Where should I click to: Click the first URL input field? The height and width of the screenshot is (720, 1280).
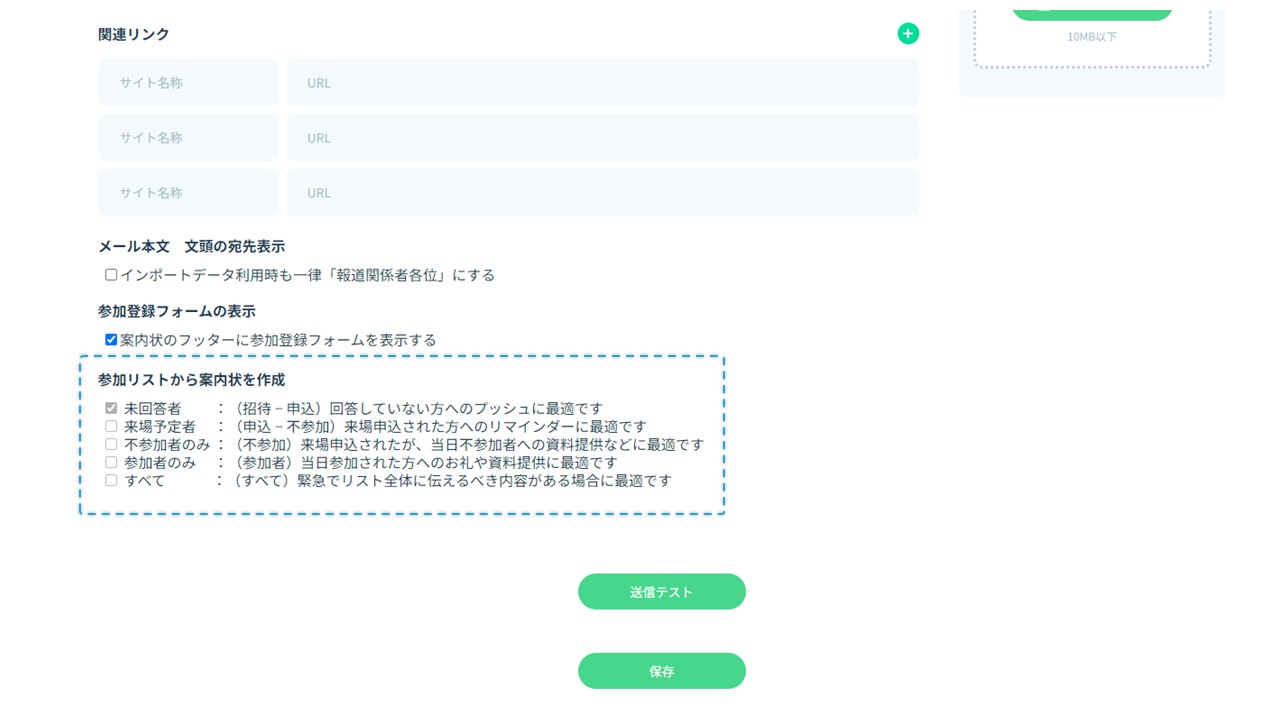point(602,83)
